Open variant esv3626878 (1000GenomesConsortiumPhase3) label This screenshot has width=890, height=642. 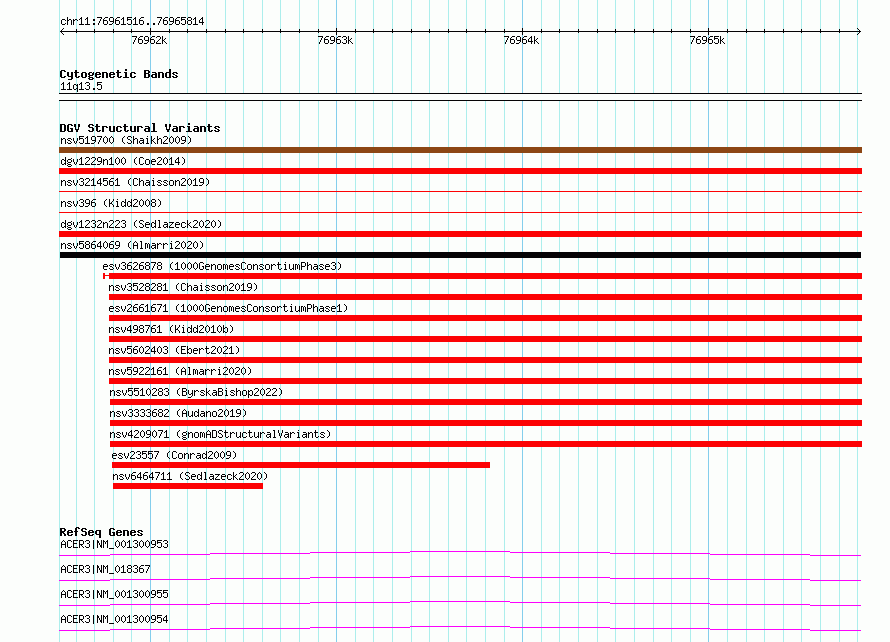click(222, 266)
